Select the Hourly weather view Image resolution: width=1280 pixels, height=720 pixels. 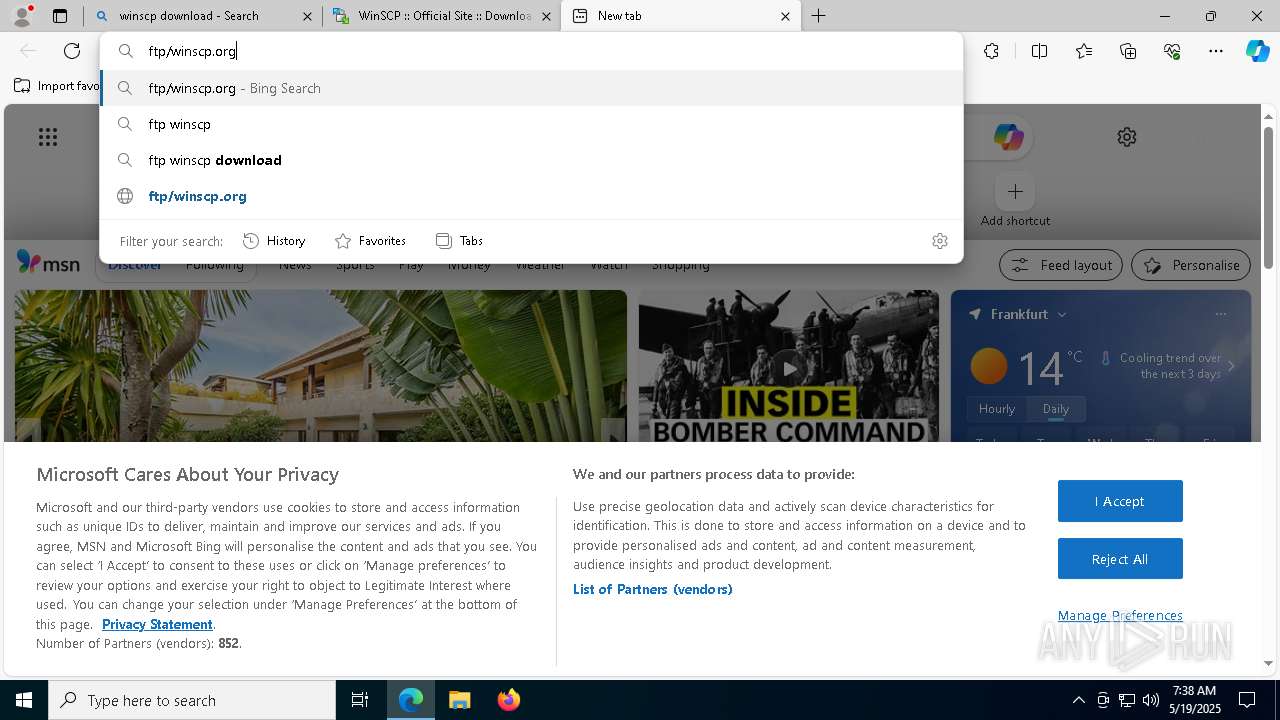coord(997,409)
